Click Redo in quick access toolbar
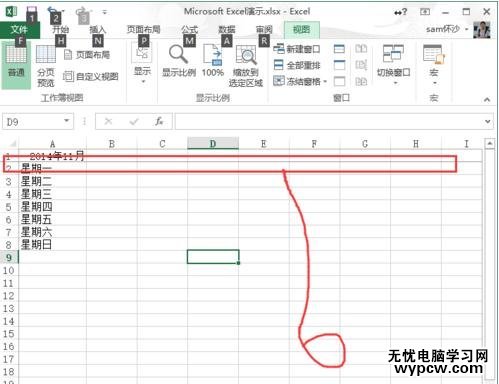Screen dimensions: 499x384 [81, 13]
